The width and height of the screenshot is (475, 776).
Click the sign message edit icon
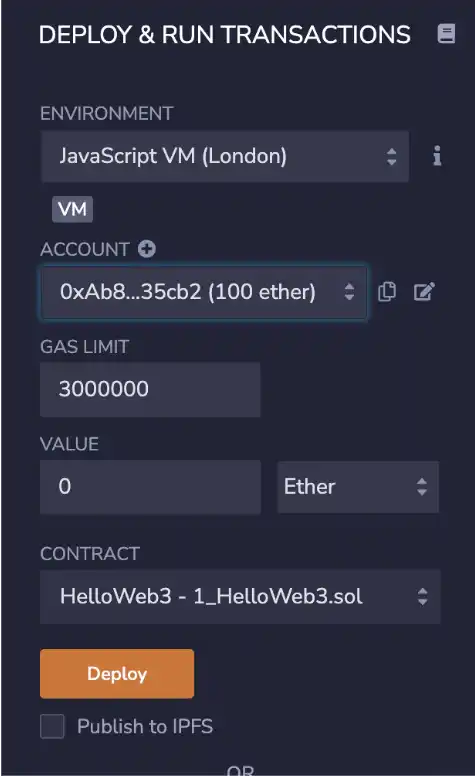point(424,291)
